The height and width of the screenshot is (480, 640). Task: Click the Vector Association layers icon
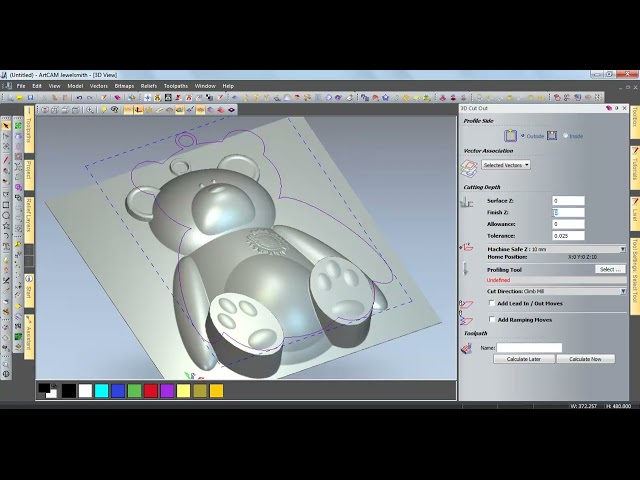pyautogui.click(x=469, y=168)
